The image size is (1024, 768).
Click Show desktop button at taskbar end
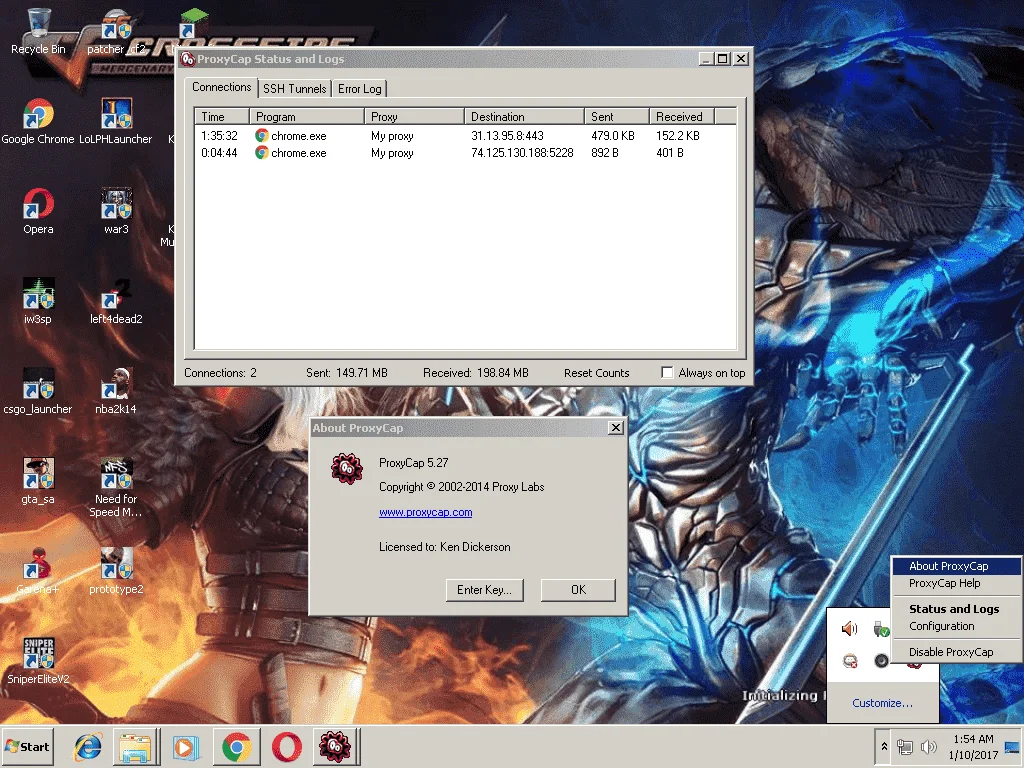point(1013,746)
